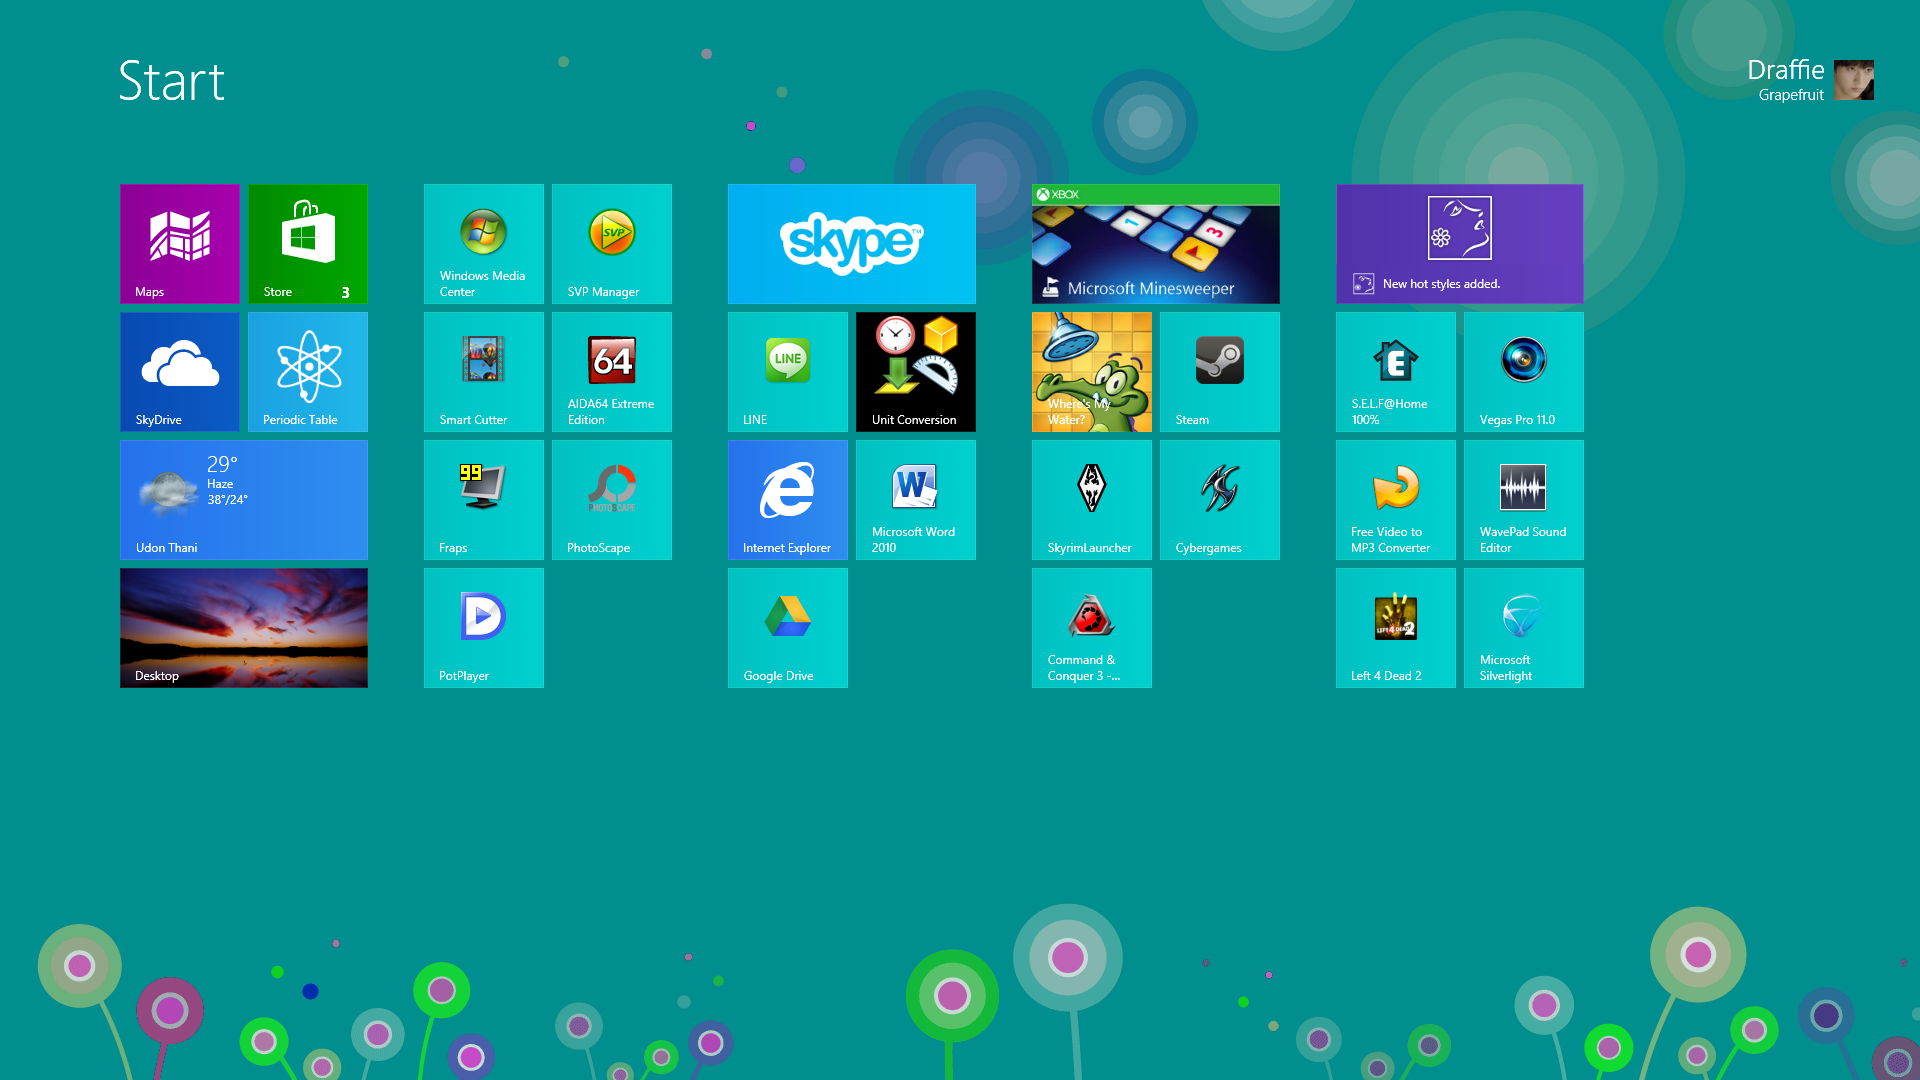The height and width of the screenshot is (1080, 1920).
Task: Click the Draffie user account name
Action: [x=1785, y=70]
